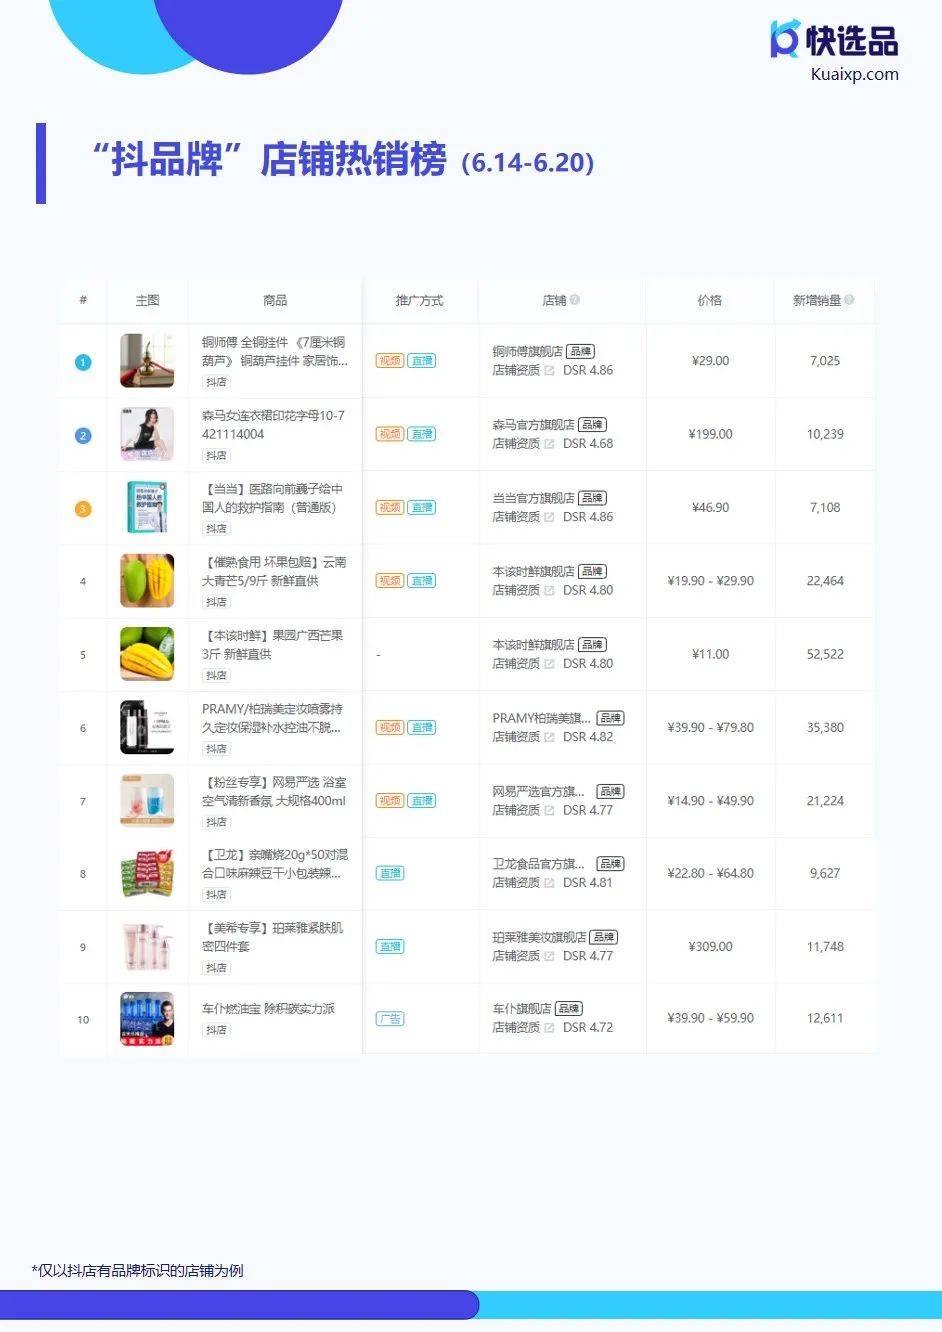Open 店铺资质 link icon in ¥19.90 - ¥29.90 row
This screenshot has width=942, height=1332.
[x=549, y=591]
